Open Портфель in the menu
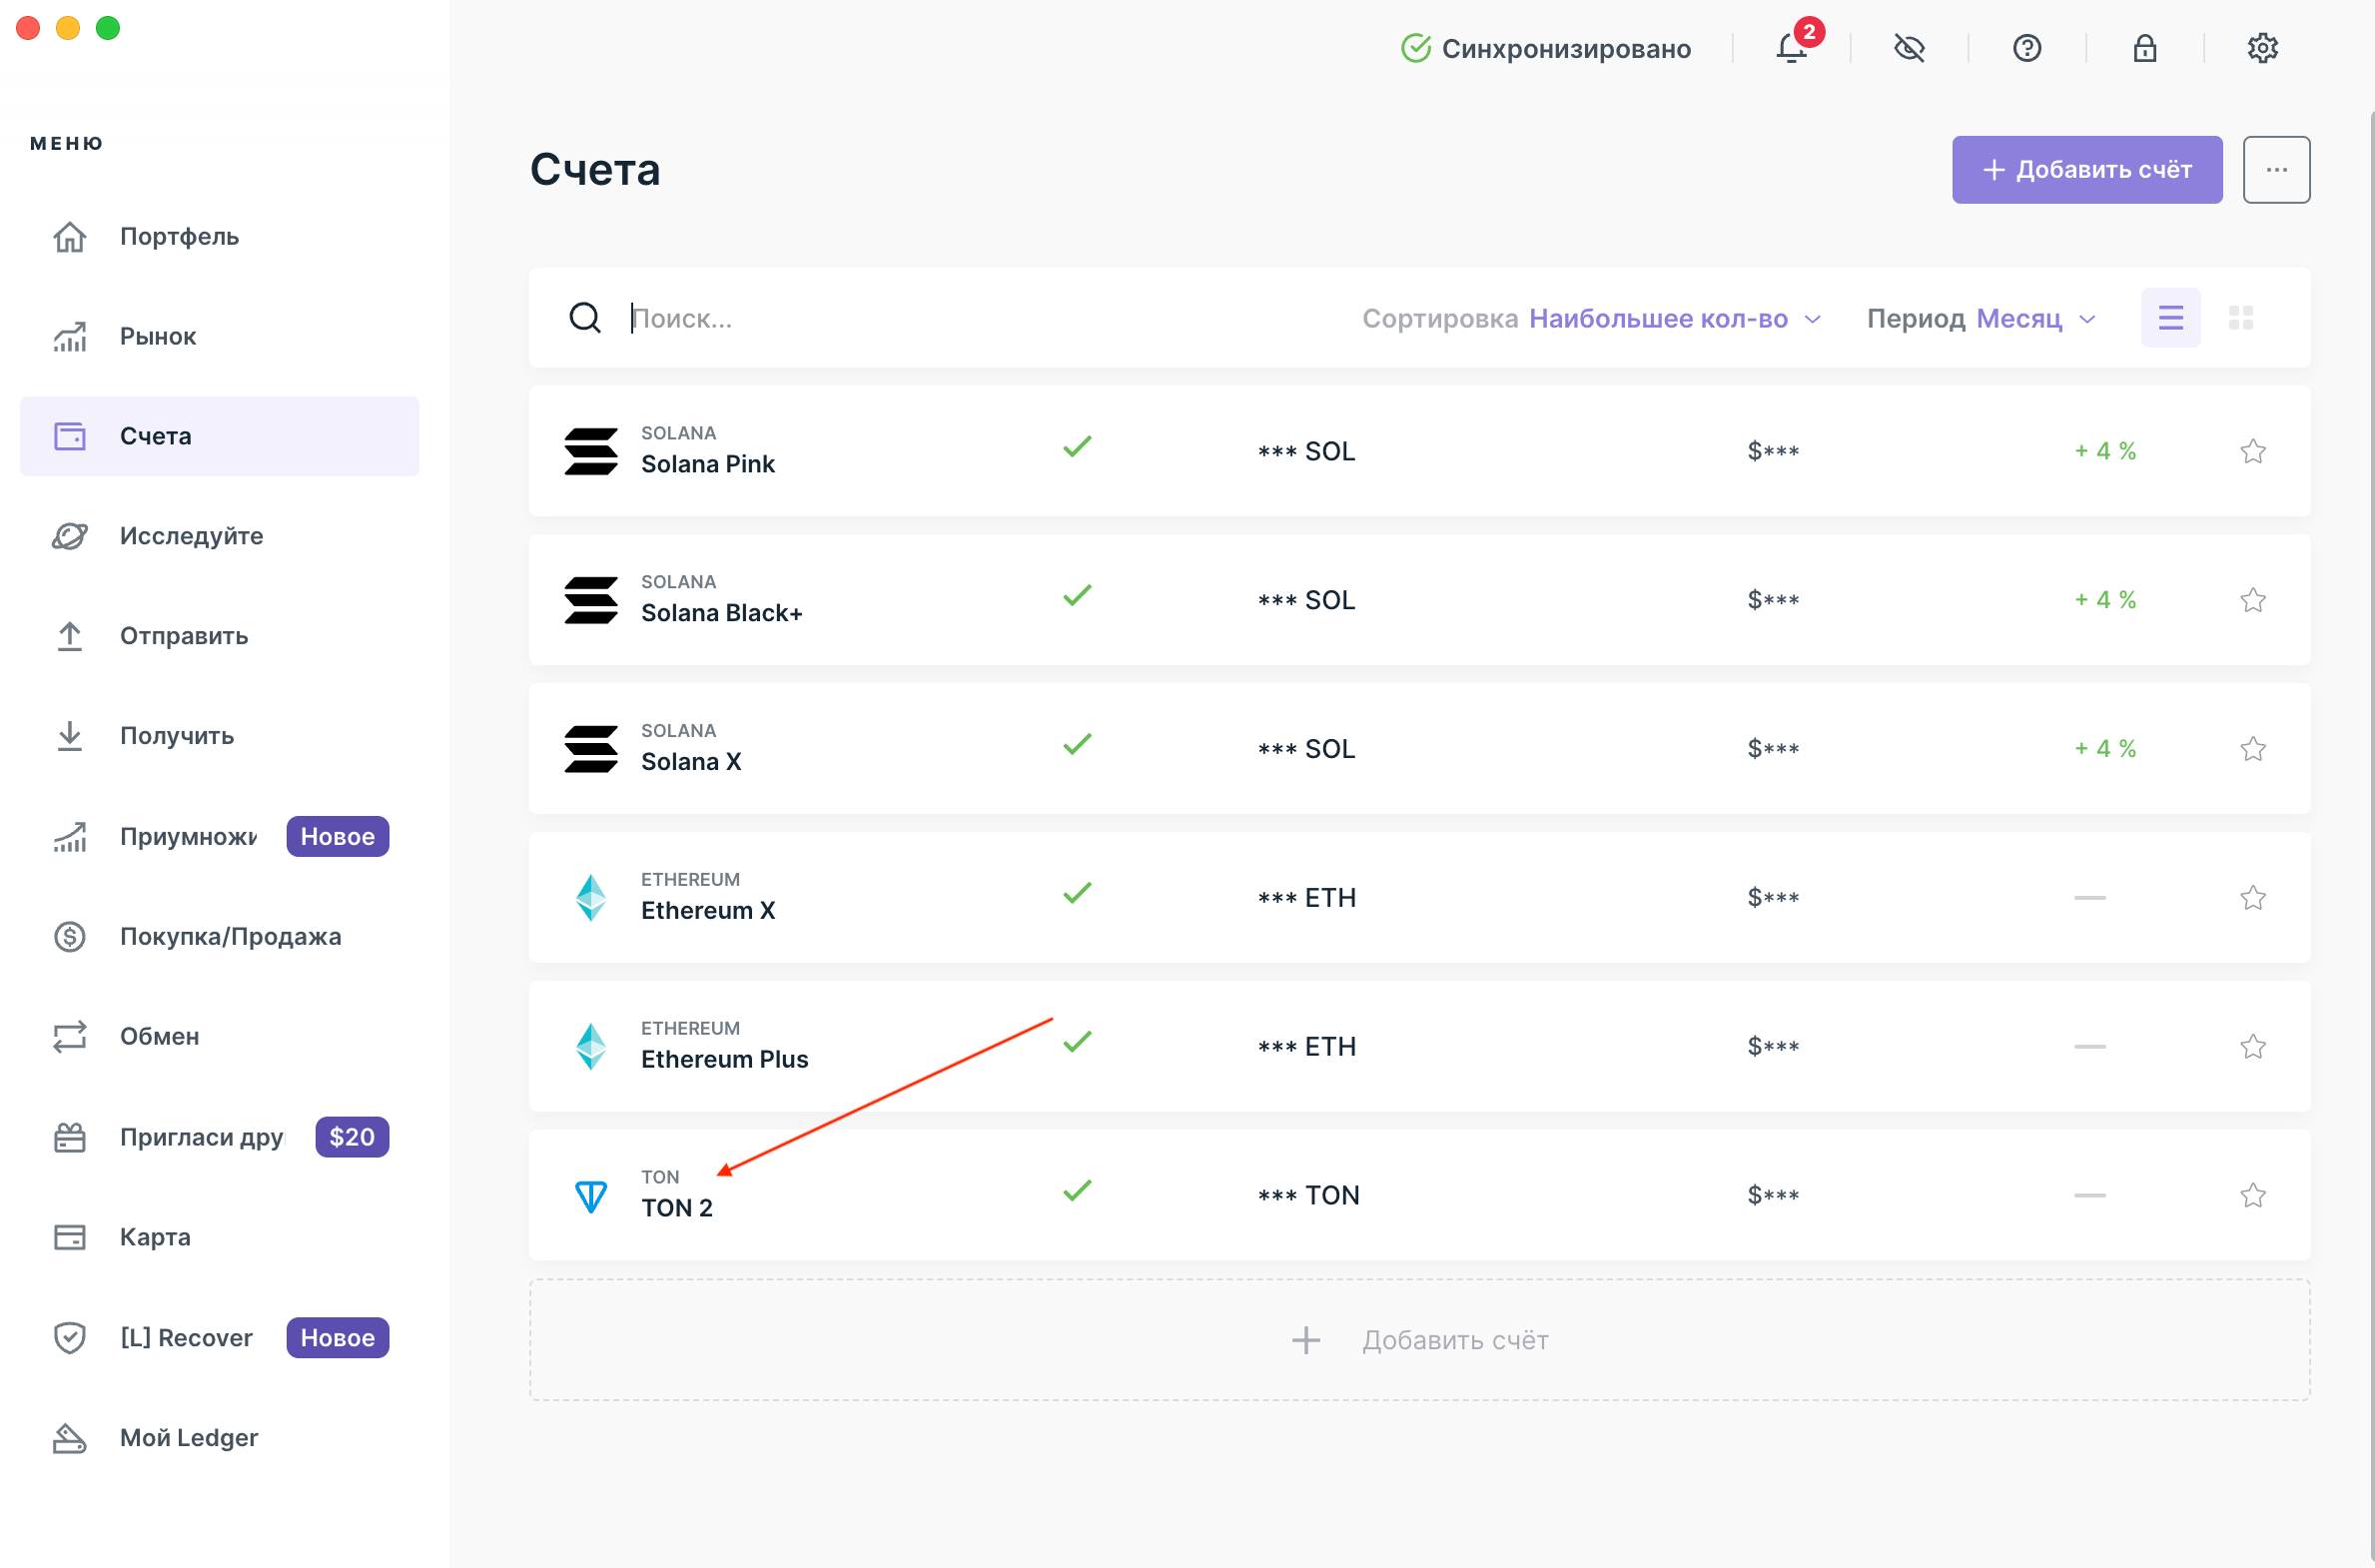2375x1568 pixels. tap(220, 237)
